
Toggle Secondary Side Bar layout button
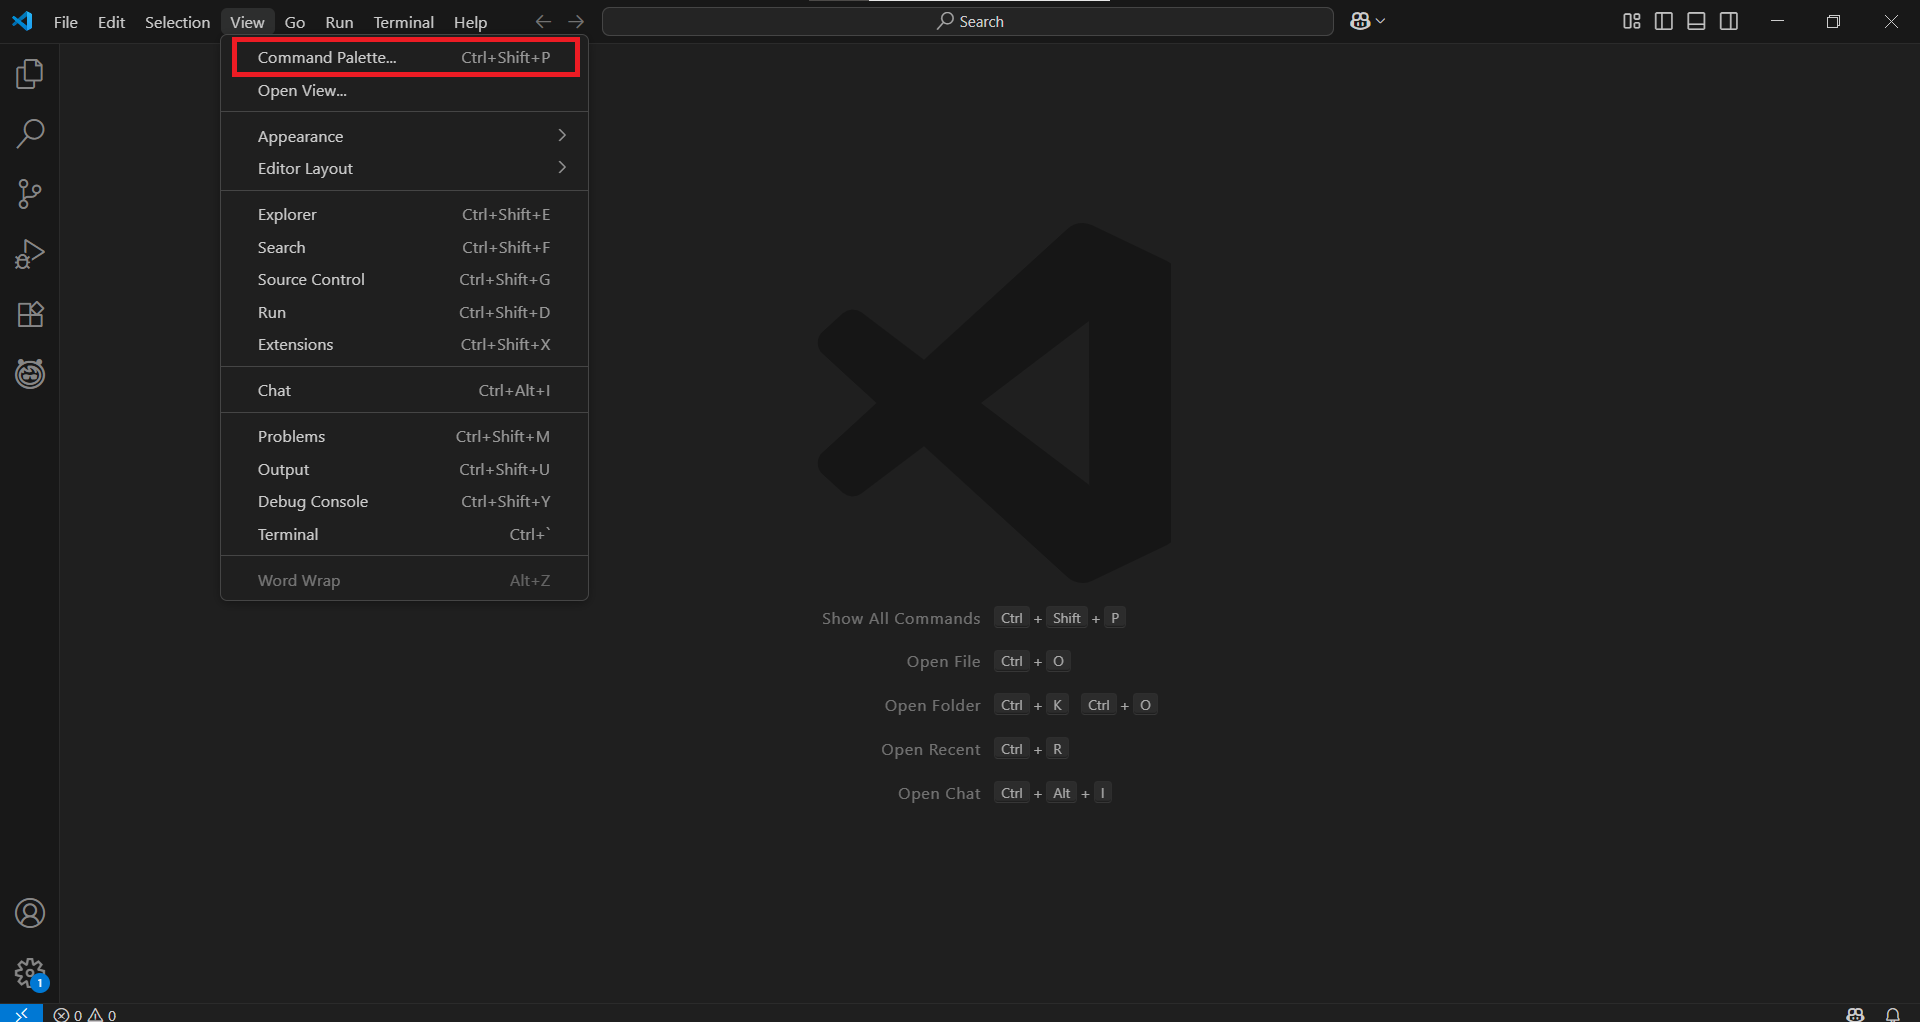coord(1729,21)
